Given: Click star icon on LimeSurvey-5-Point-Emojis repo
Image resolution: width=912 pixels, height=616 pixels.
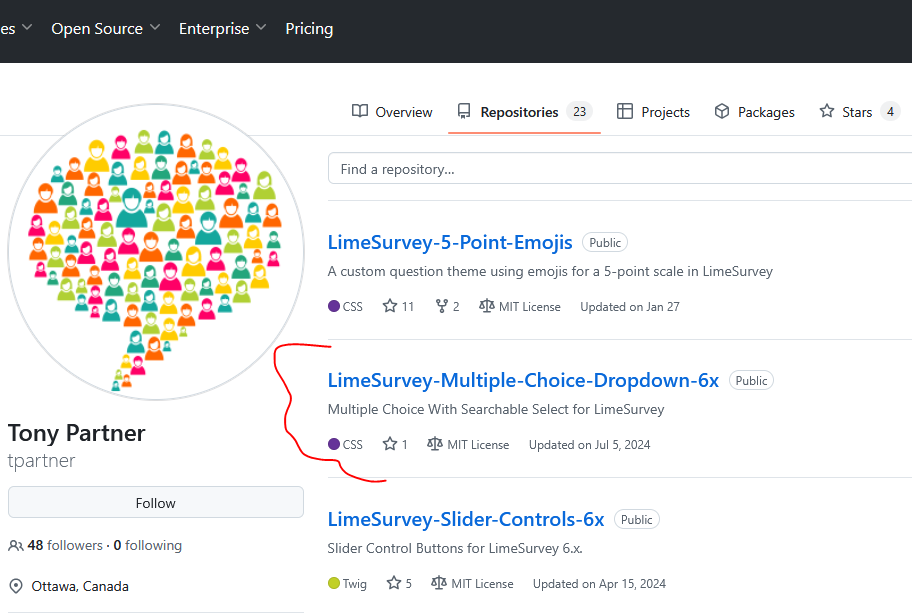Looking at the screenshot, I should 390,306.
